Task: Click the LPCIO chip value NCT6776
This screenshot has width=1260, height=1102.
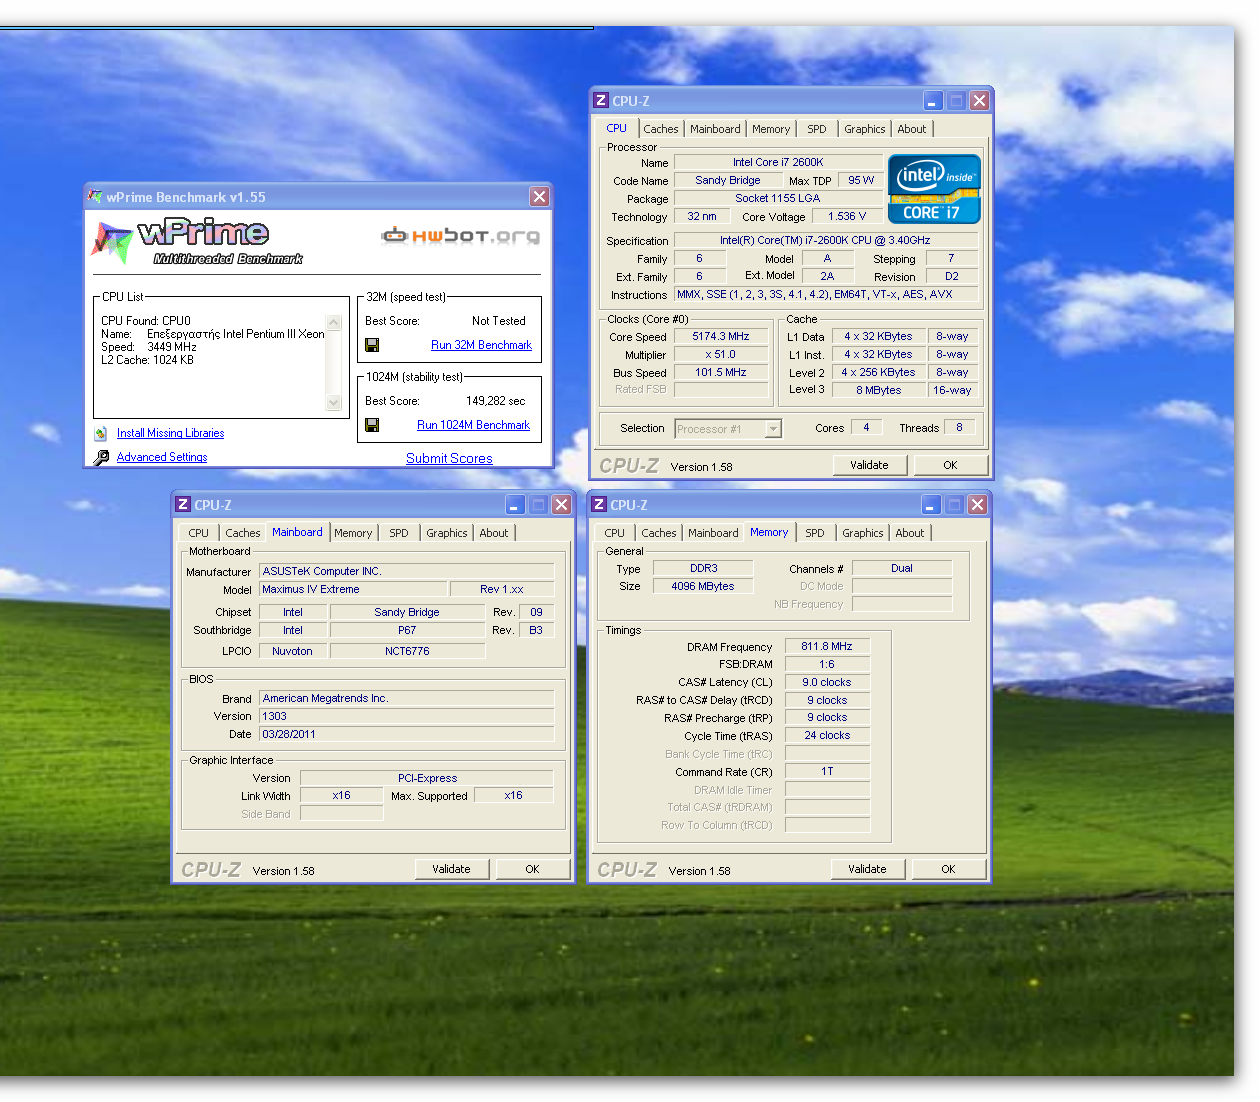Action: (407, 651)
